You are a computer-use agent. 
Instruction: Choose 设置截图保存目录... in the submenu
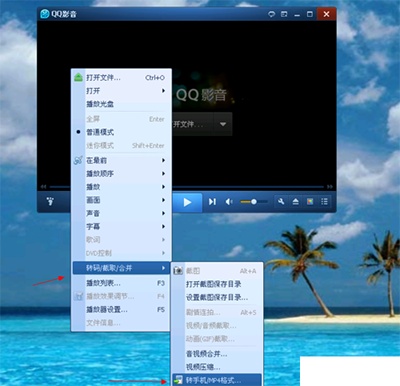(217, 297)
